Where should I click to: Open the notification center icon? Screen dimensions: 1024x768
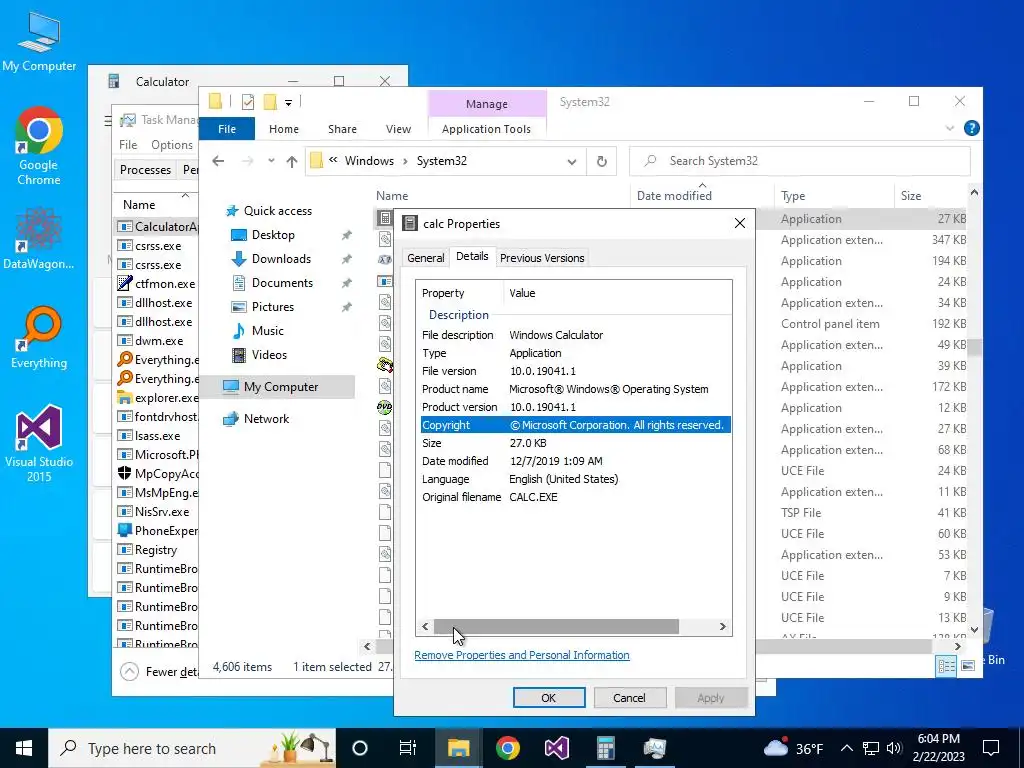click(x=991, y=748)
